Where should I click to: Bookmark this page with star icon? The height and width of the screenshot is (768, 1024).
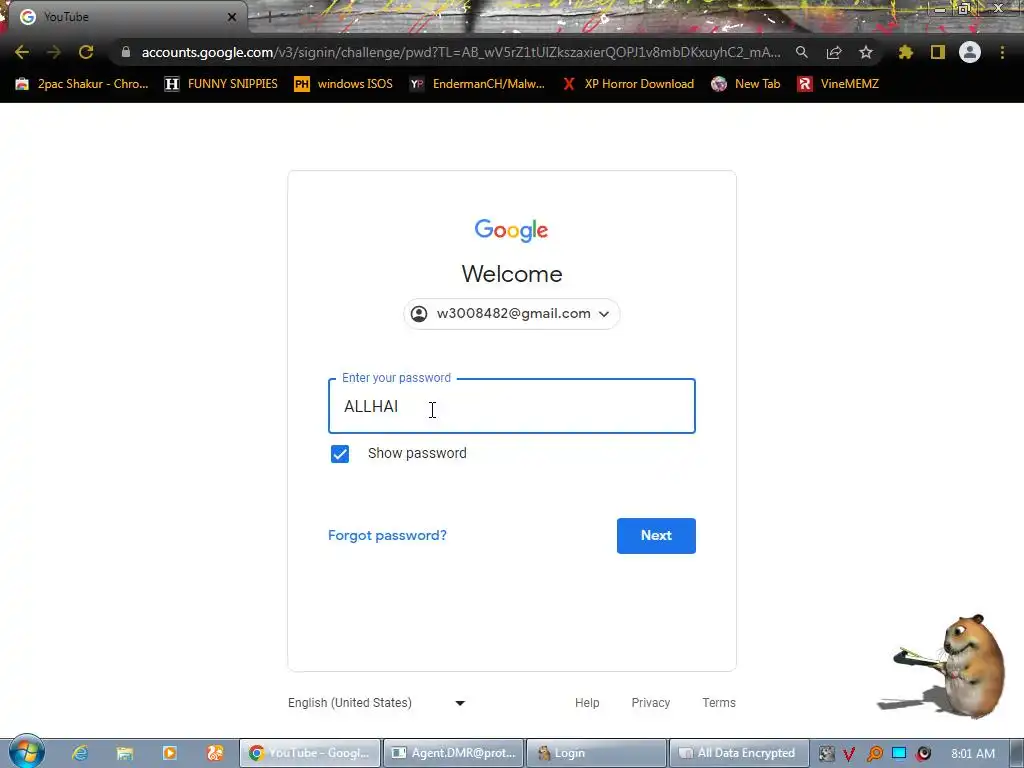865,52
